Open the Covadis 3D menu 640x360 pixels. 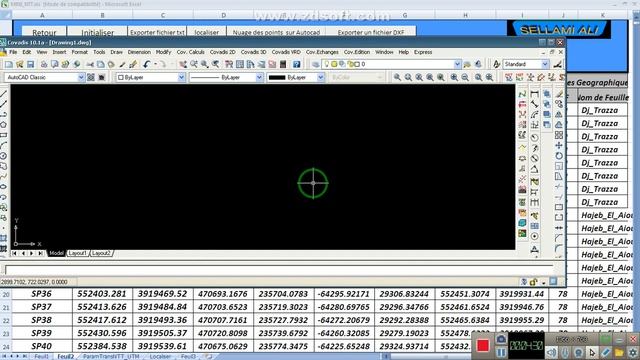pyautogui.click(x=253, y=52)
